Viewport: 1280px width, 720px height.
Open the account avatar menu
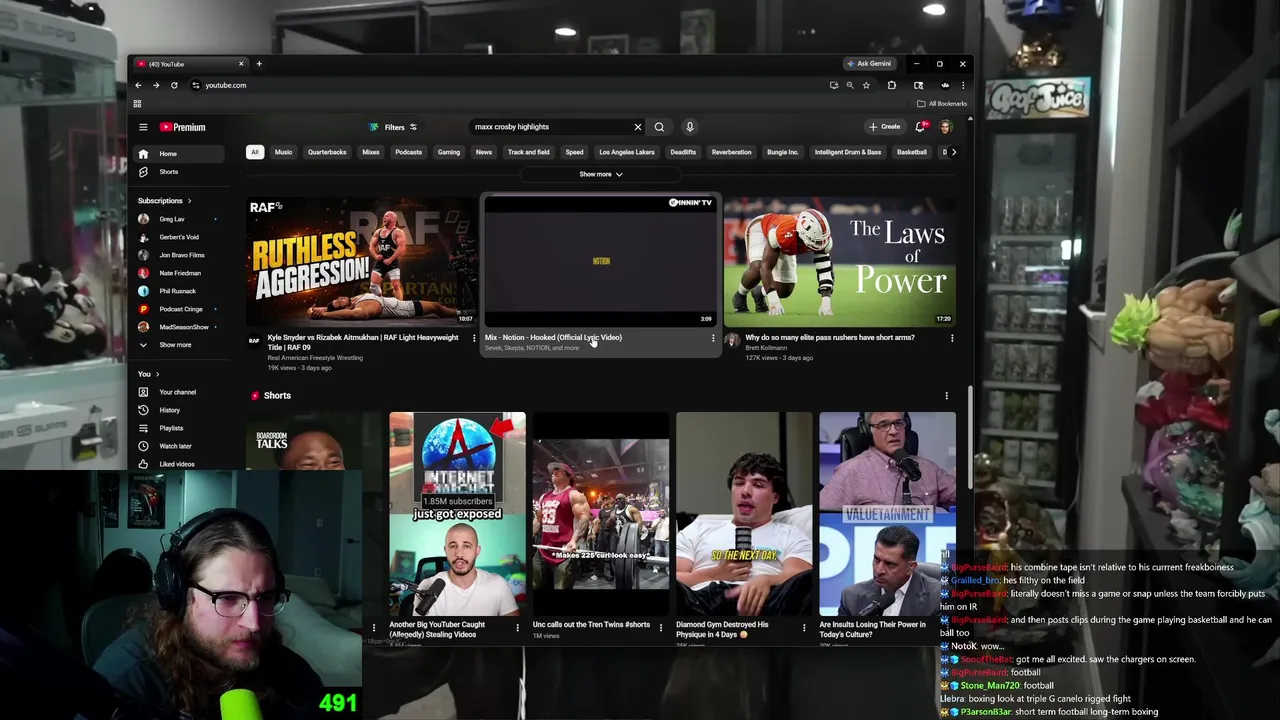[945, 127]
